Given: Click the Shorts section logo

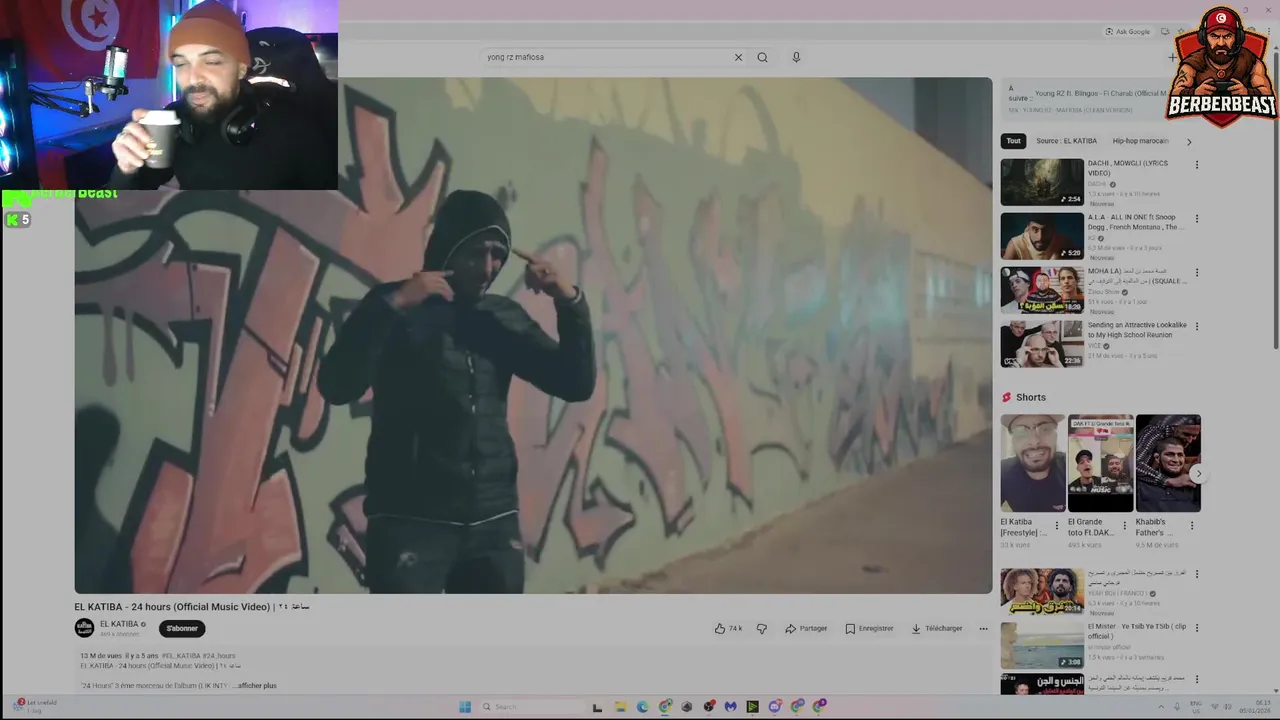Looking at the screenshot, I should coord(1006,397).
